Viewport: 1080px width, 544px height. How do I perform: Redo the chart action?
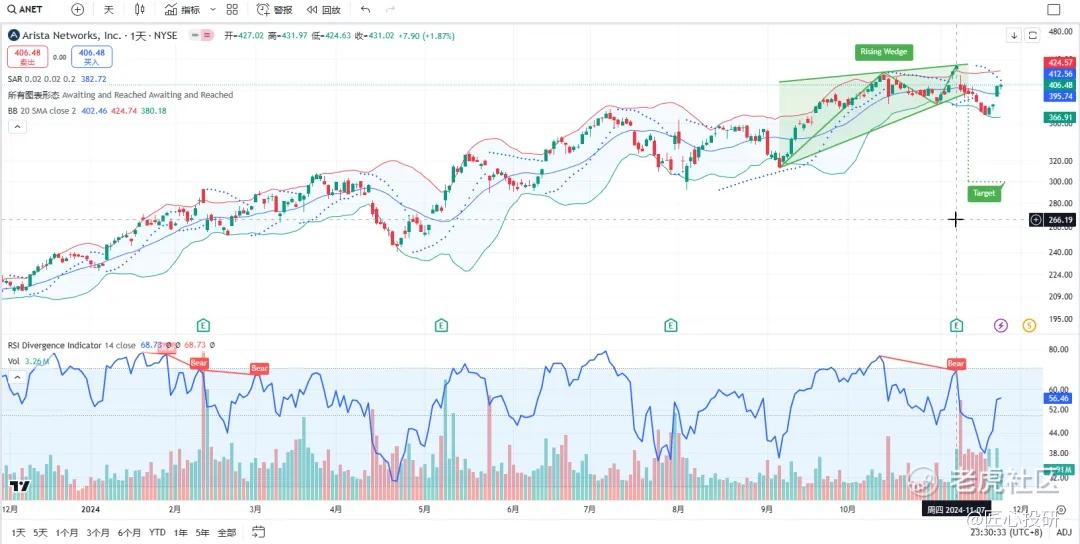pyautogui.click(x=391, y=10)
